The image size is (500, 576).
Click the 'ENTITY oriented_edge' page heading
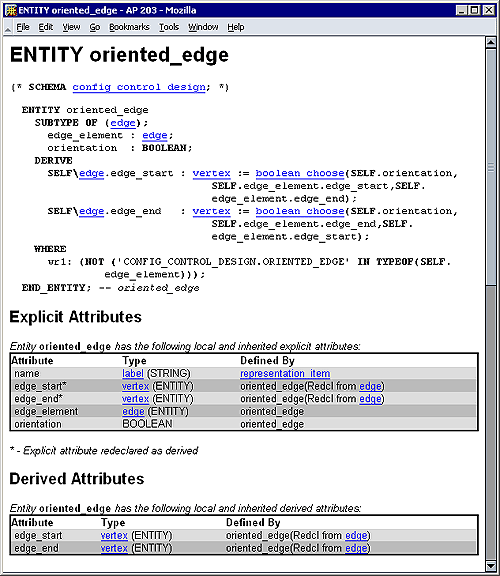pos(119,55)
